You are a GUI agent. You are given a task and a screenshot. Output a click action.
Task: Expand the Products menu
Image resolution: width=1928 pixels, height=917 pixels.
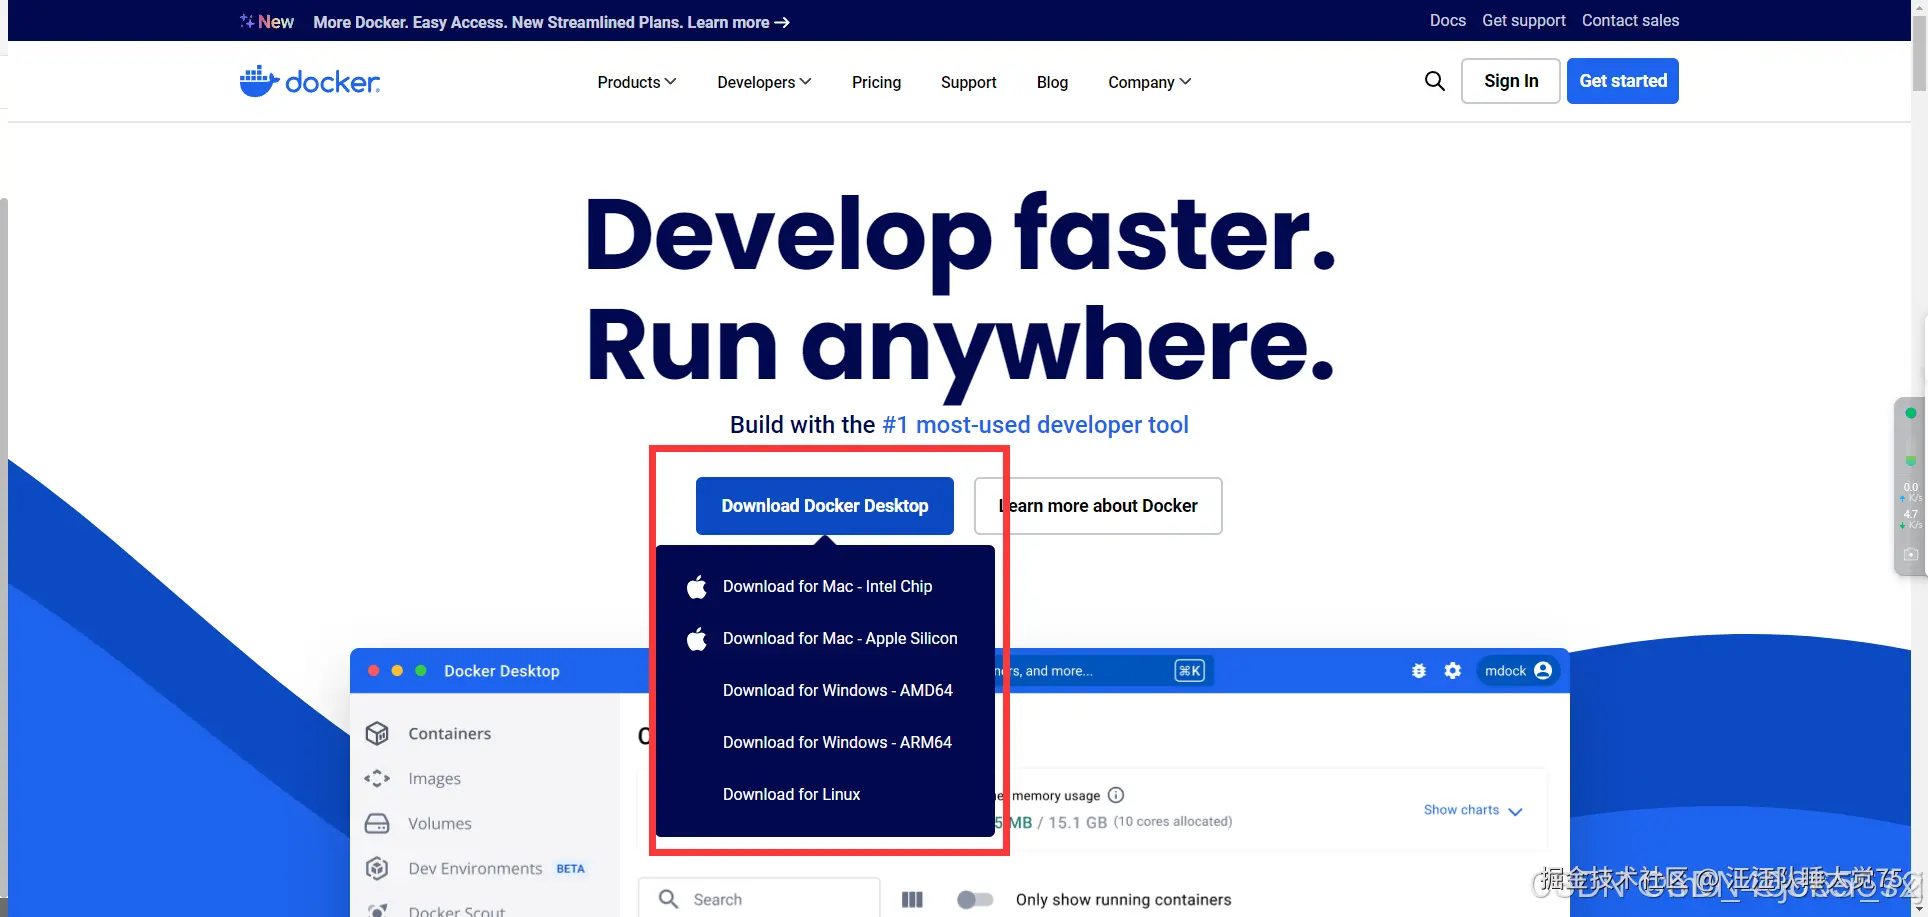click(x=637, y=82)
